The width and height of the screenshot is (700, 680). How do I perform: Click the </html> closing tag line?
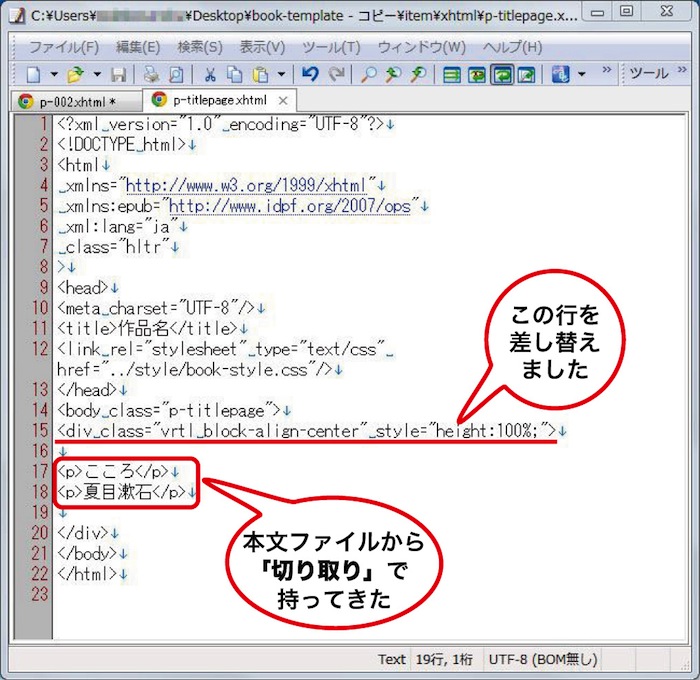pyautogui.click(x=88, y=573)
